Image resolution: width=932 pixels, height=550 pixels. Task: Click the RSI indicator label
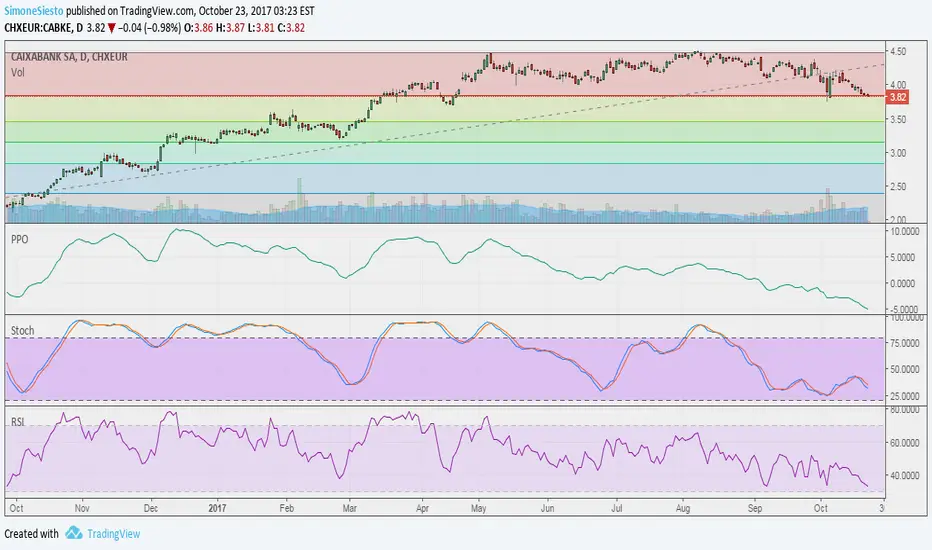coord(18,422)
